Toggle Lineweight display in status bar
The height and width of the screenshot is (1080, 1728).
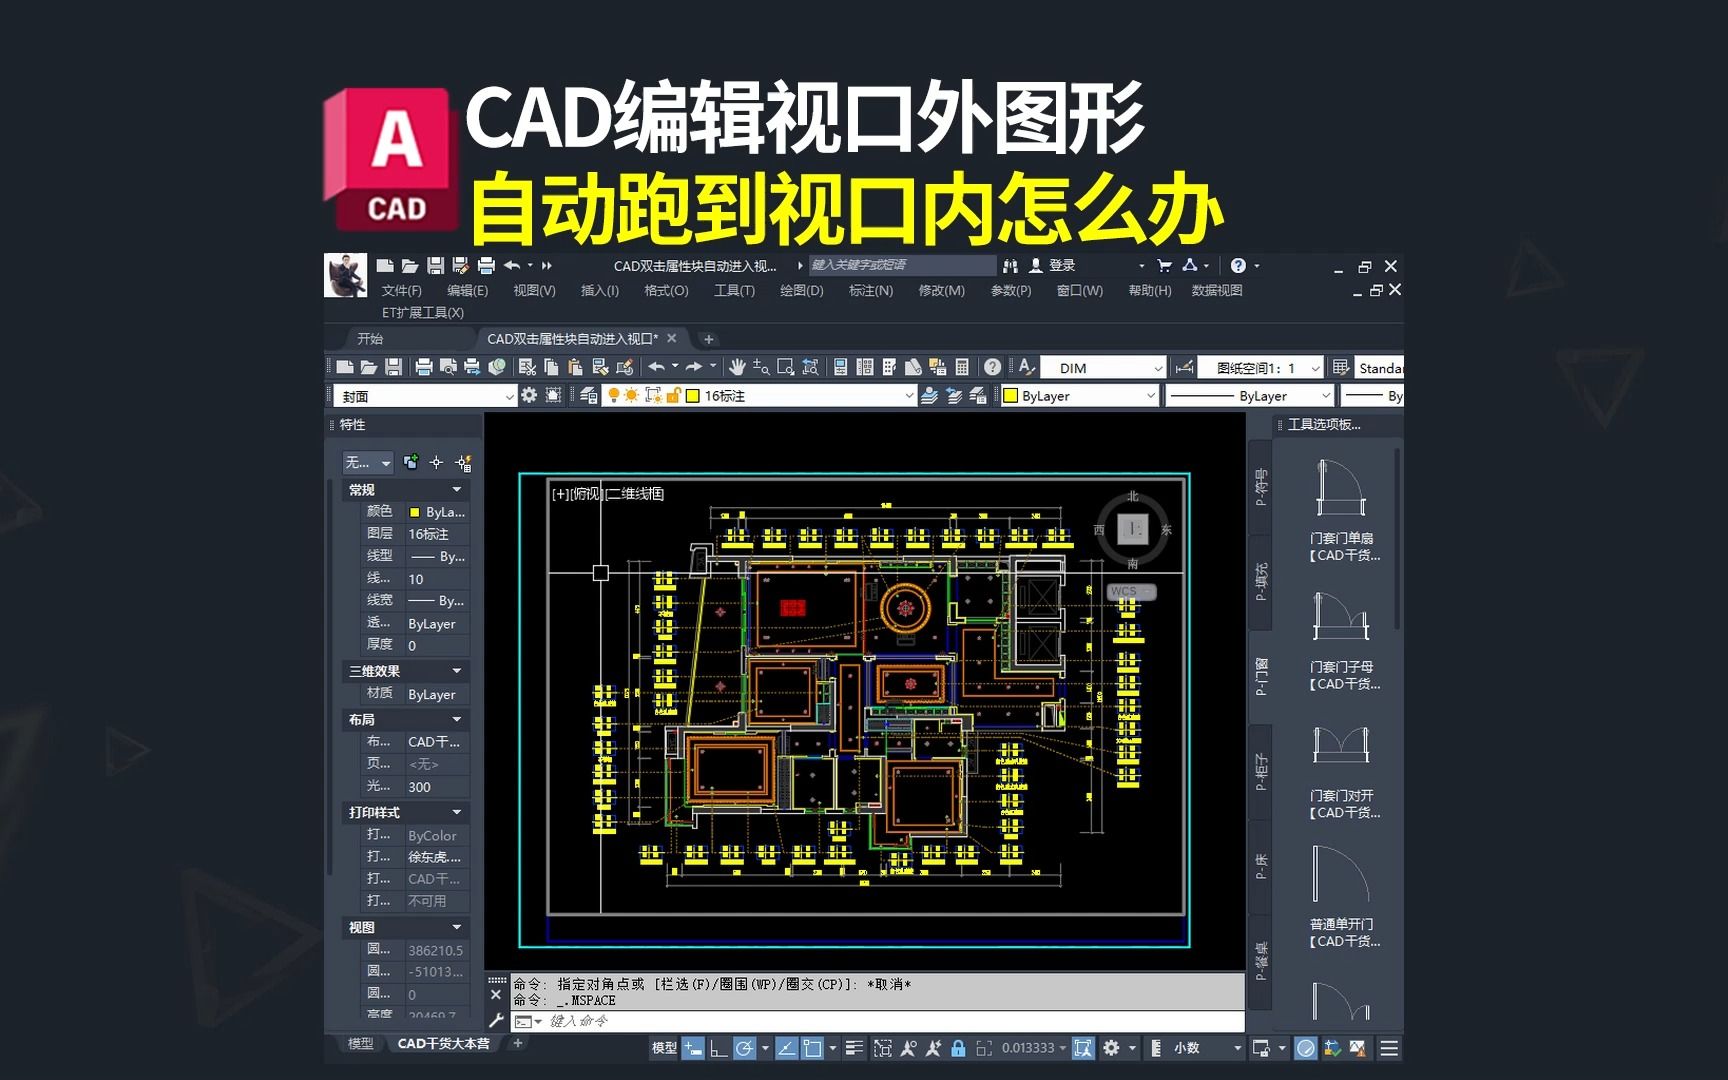tap(854, 1048)
